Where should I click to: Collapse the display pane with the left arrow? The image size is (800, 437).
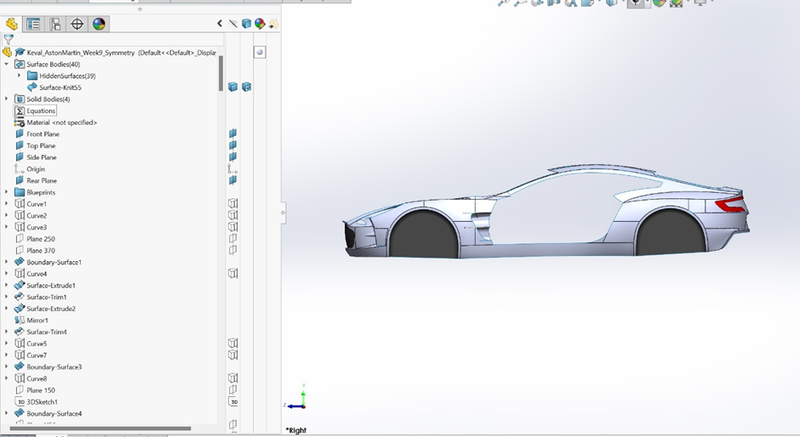click(219, 23)
